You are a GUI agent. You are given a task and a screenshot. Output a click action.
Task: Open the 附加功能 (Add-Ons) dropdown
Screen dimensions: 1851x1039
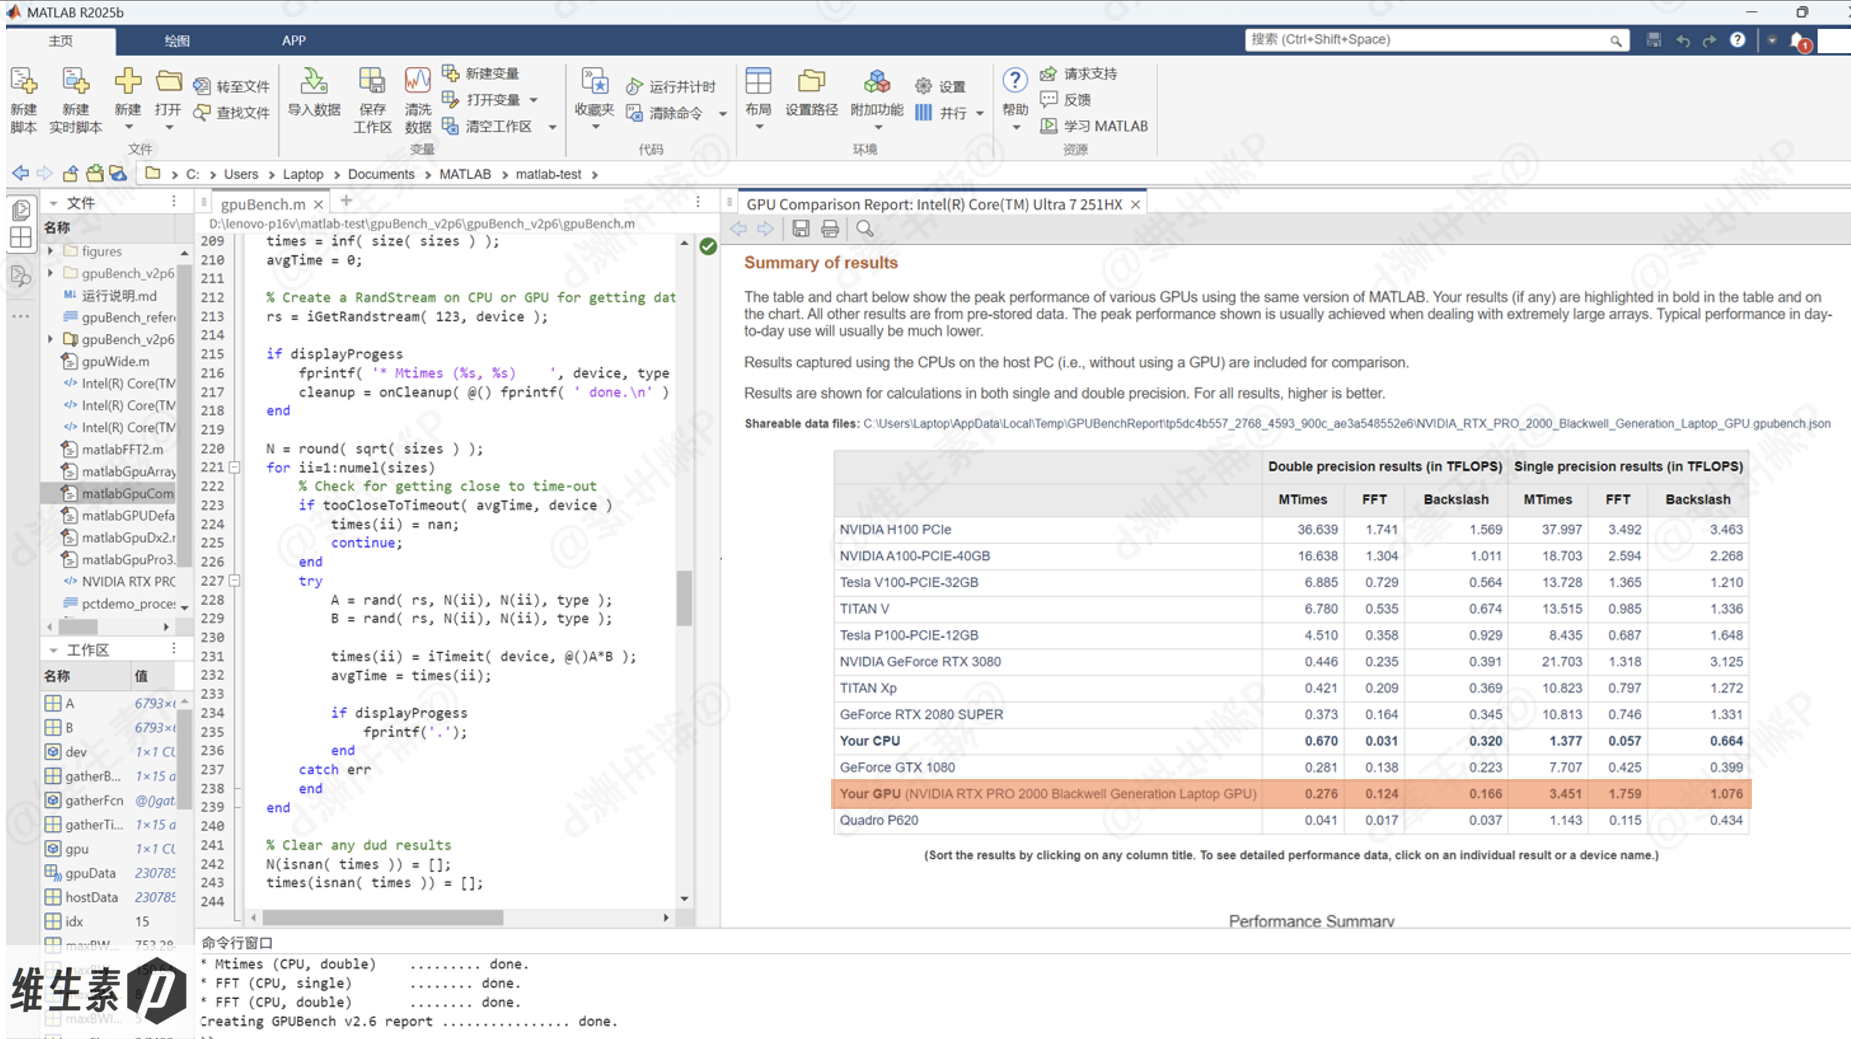tap(877, 128)
